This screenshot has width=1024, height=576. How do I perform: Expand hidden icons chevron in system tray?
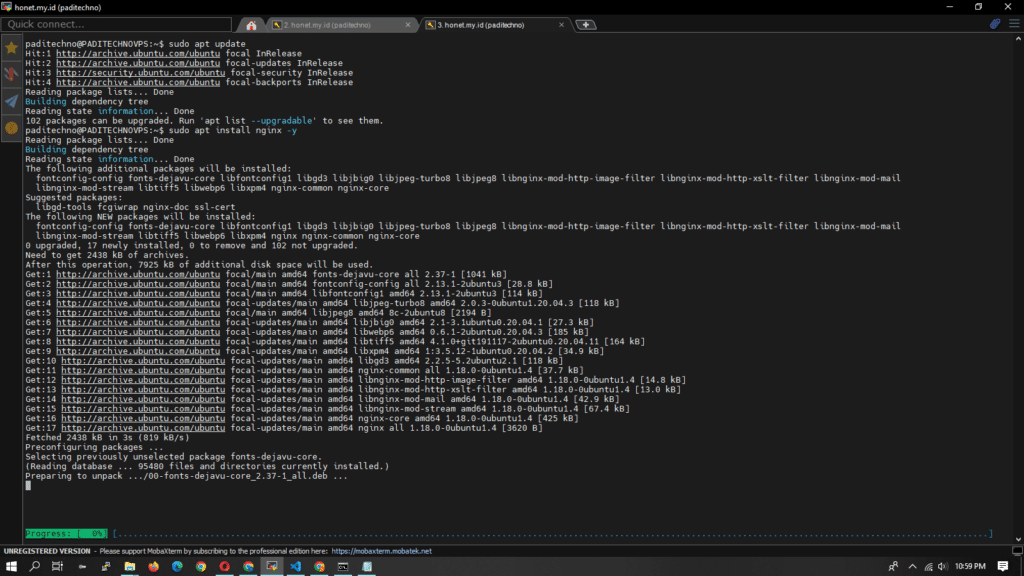click(912, 566)
